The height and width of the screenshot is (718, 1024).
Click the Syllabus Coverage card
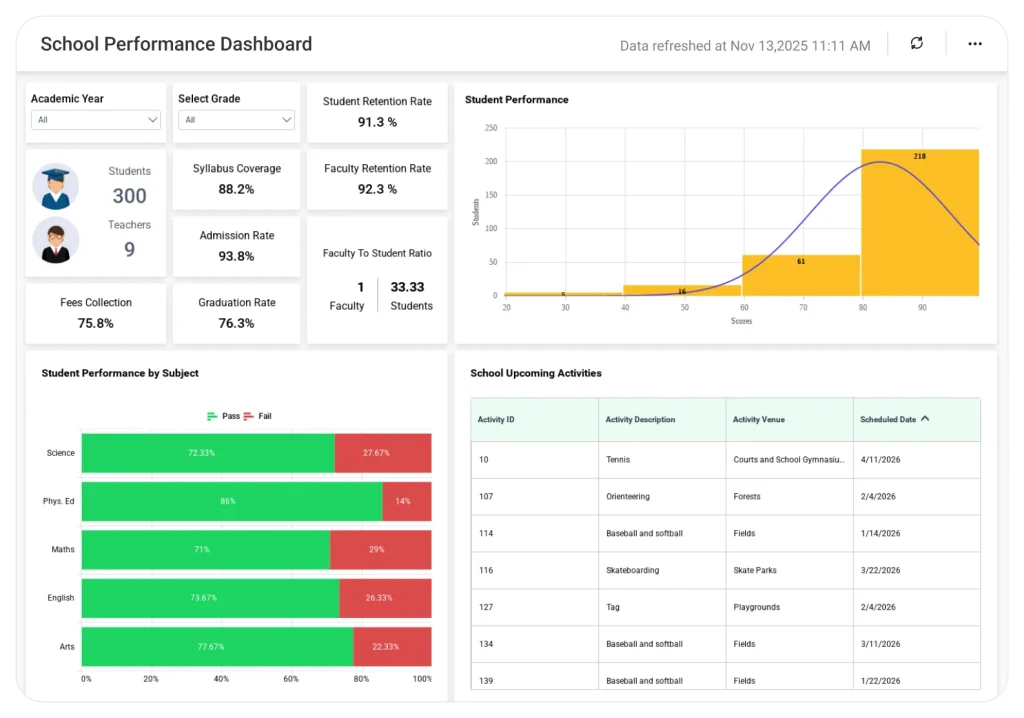pyautogui.click(x=236, y=179)
